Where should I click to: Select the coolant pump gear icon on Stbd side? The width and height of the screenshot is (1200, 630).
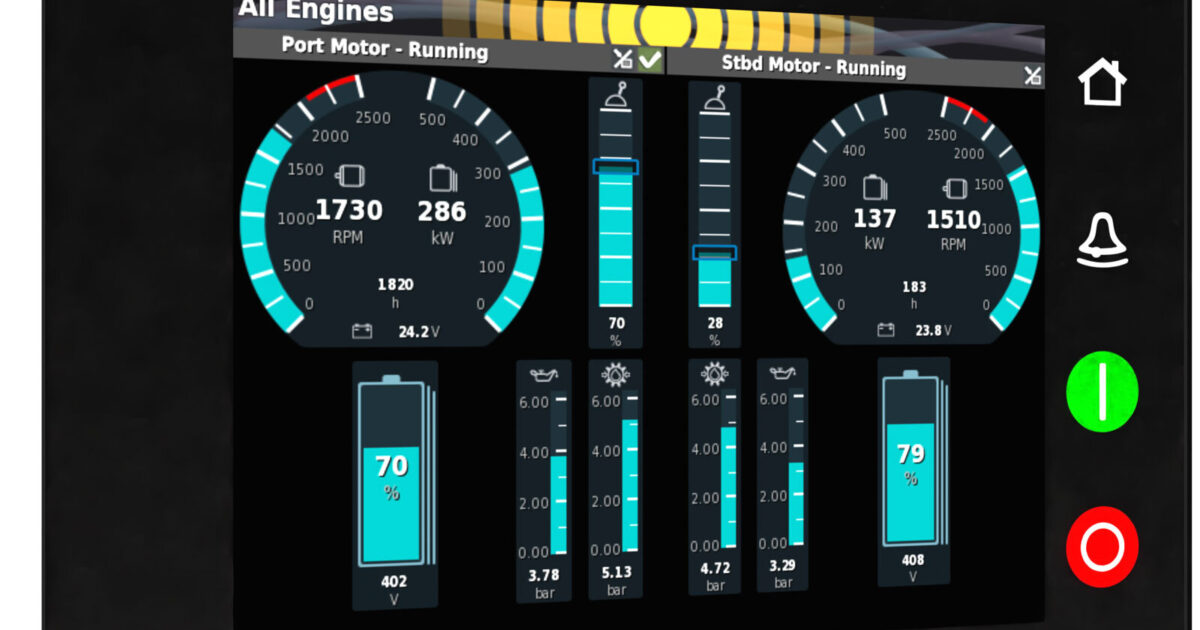[714, 371]
